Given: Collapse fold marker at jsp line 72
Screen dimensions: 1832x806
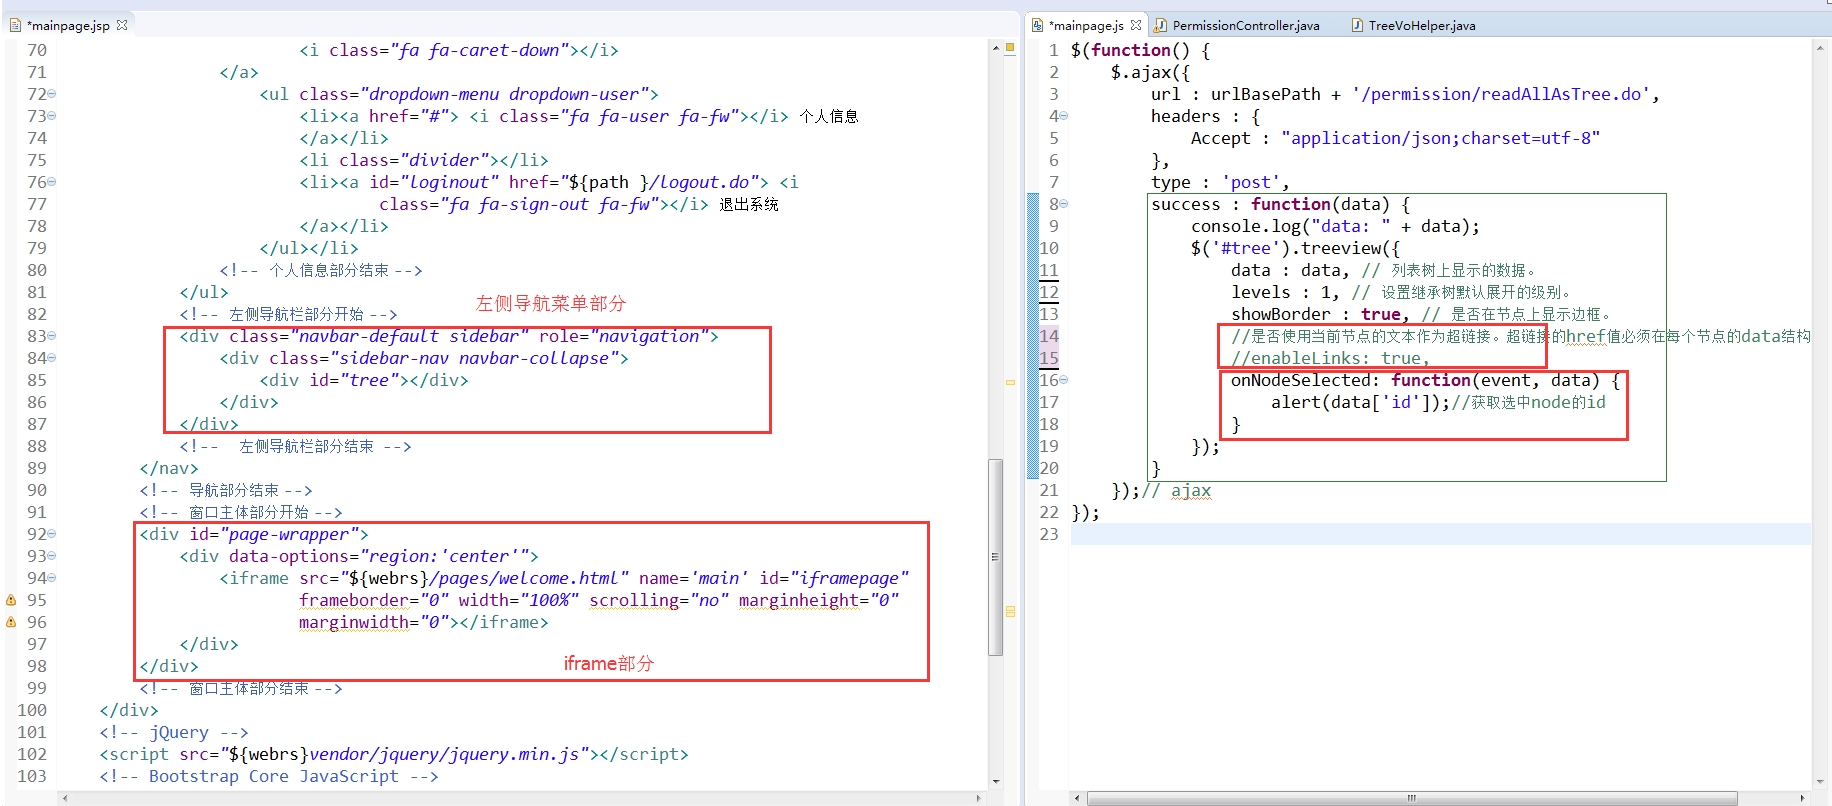Looking at the screenshot, I should (52, 94).
